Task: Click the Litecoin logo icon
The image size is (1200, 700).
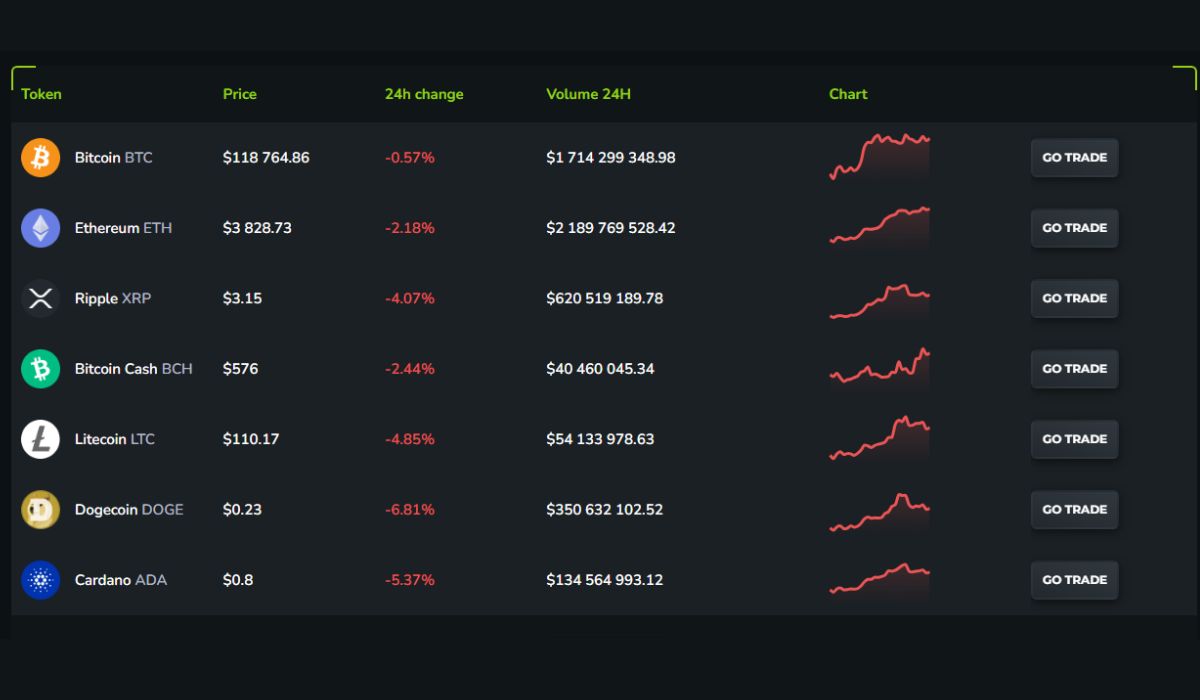Action: (40, 438)
